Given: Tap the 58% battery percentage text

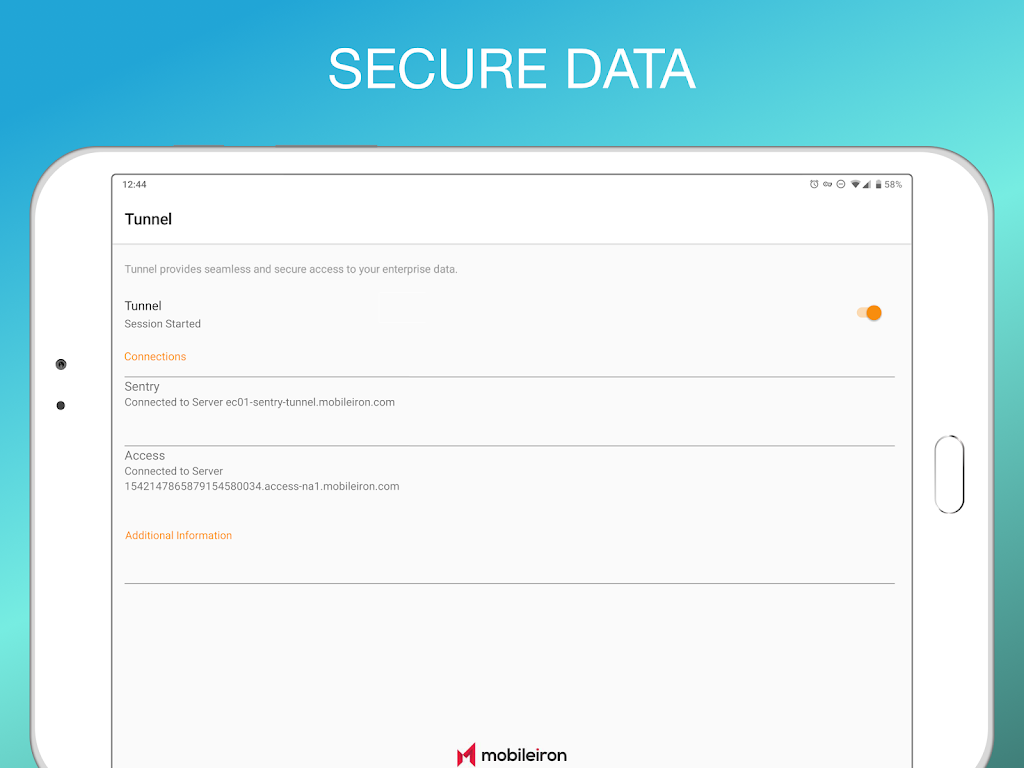Looking at the screenshot, I should [893, 184].
